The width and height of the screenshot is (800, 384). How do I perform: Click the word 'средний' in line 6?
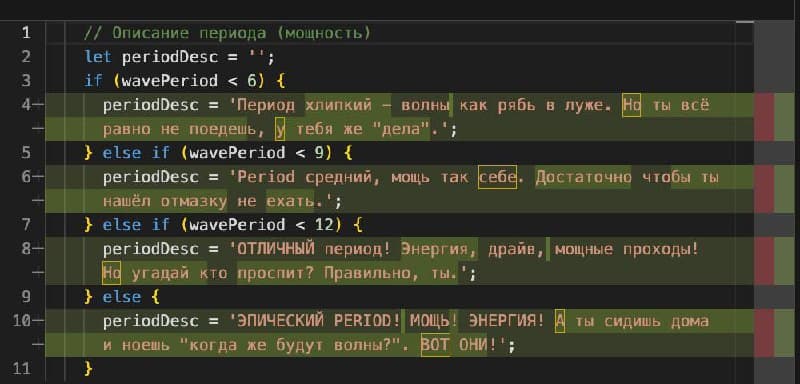point(338,177)
